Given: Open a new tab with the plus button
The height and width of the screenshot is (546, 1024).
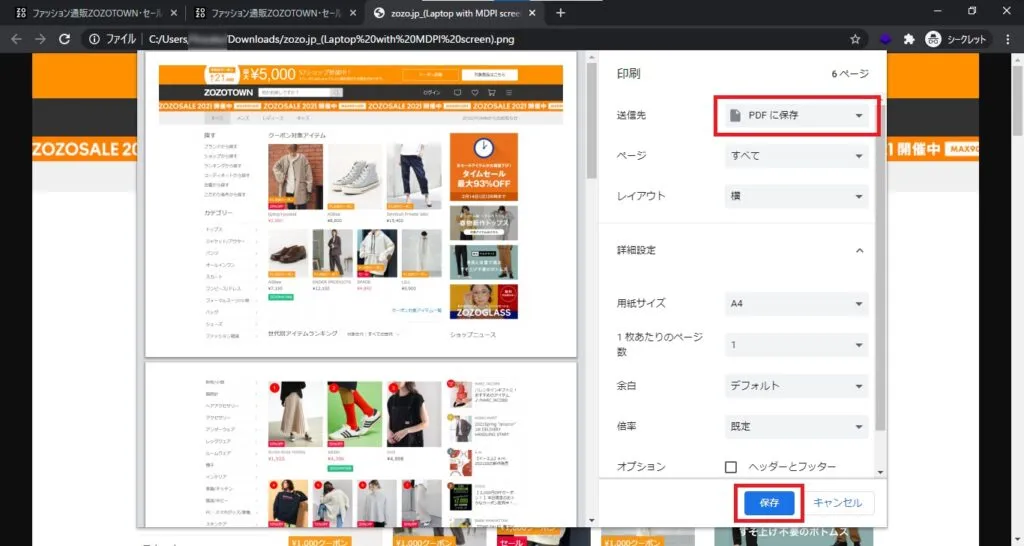Looking at the screenshot, I should point(560,13).
